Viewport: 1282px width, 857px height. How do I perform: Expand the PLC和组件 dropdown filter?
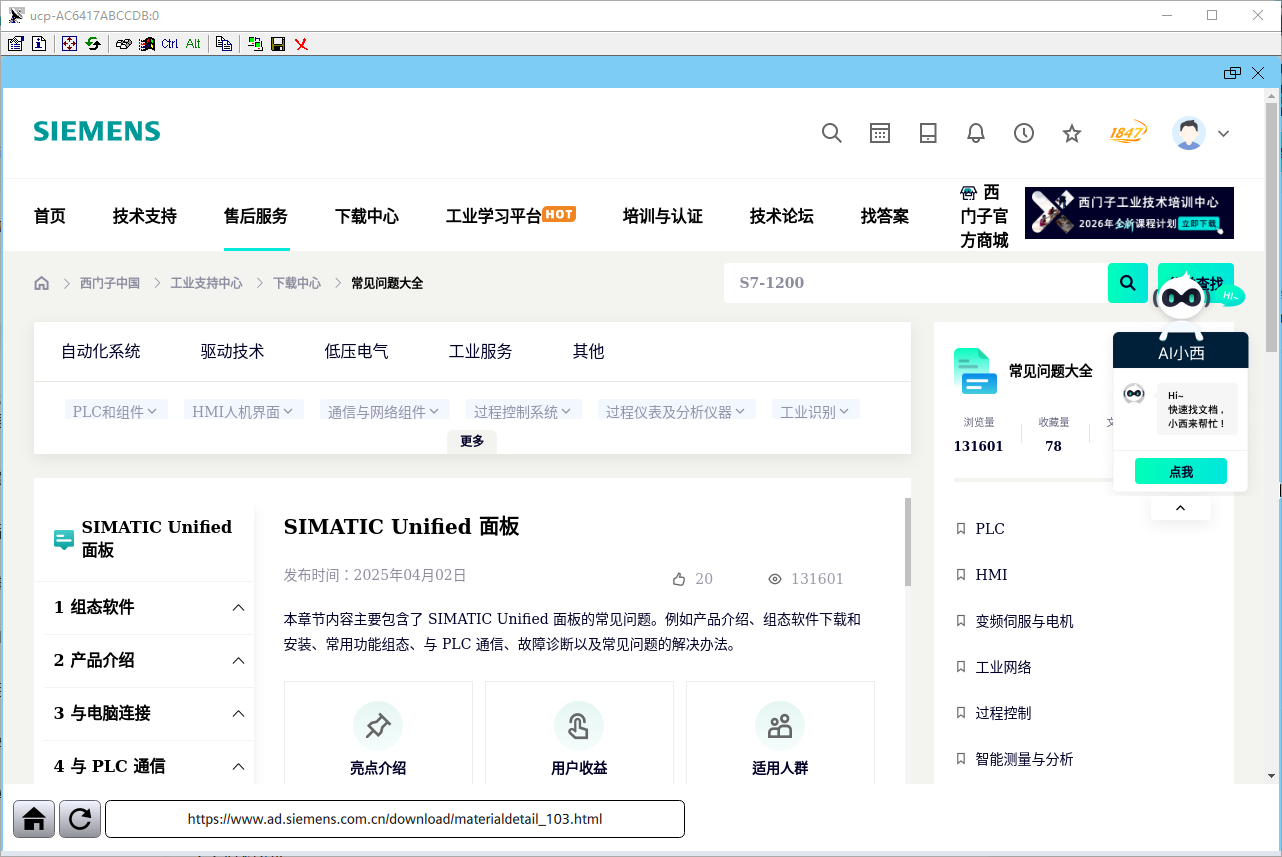coord(115,411)
